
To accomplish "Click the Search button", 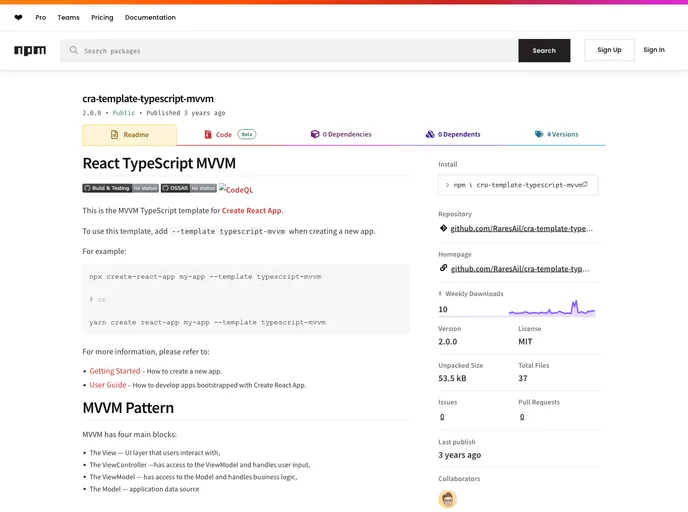I will (x=544, y=50).
